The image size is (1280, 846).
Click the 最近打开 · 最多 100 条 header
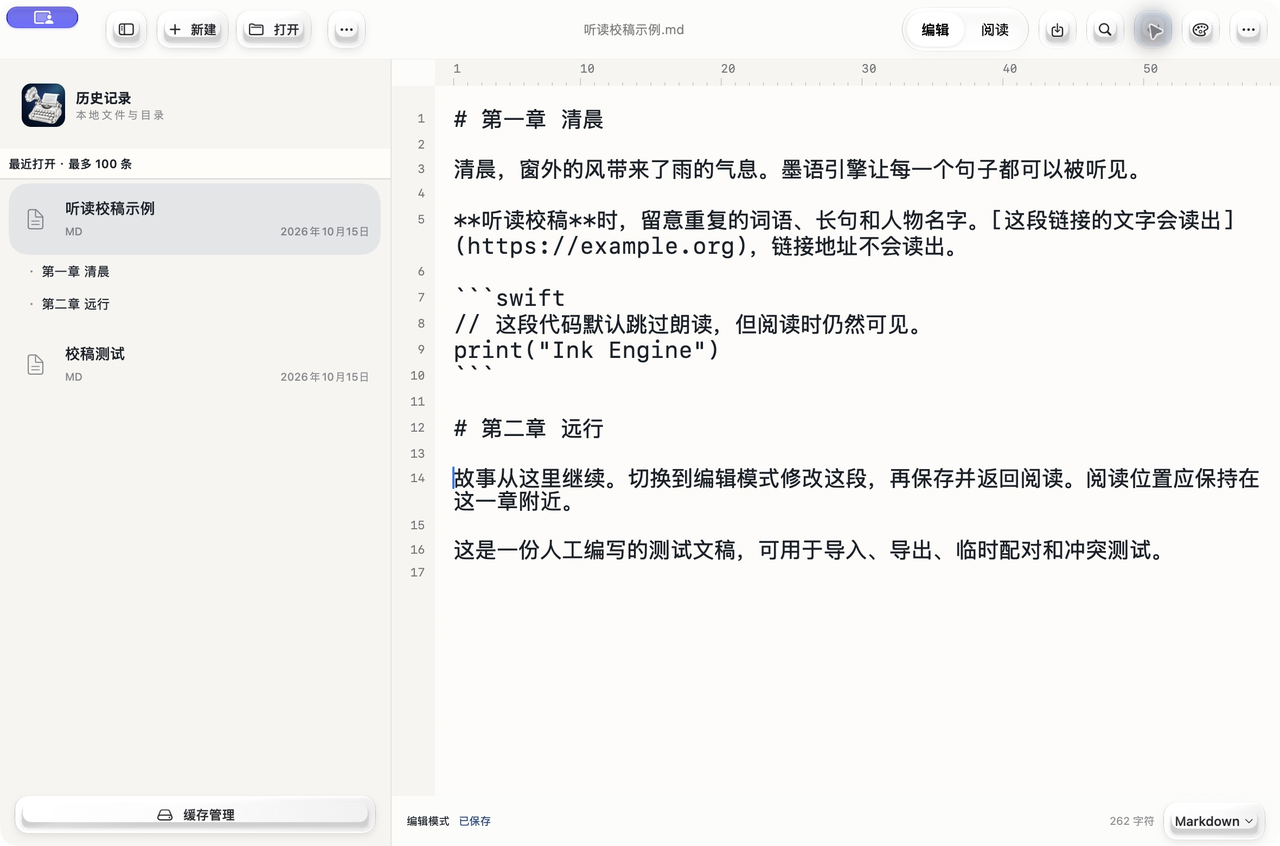[71, 163]
